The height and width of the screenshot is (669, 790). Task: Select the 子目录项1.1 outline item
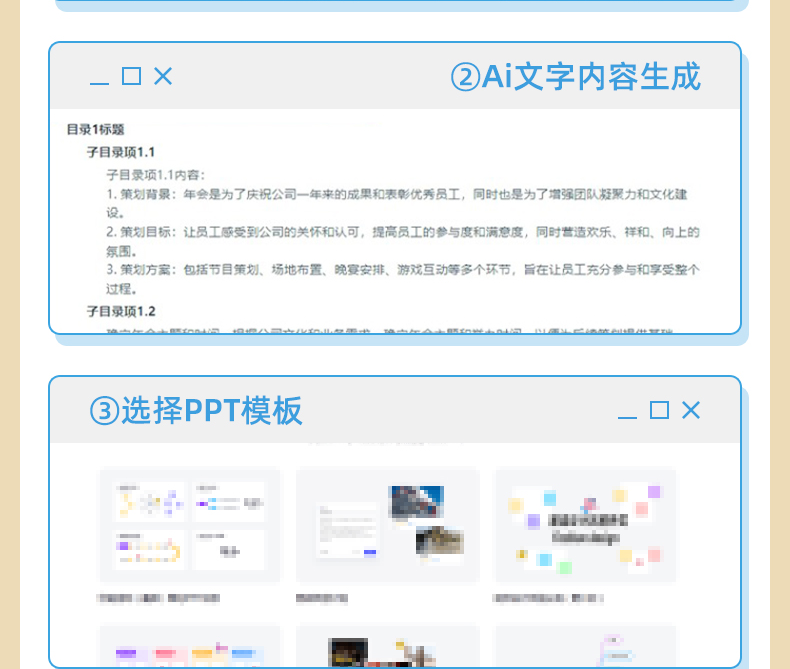click(x=121, y=152)
